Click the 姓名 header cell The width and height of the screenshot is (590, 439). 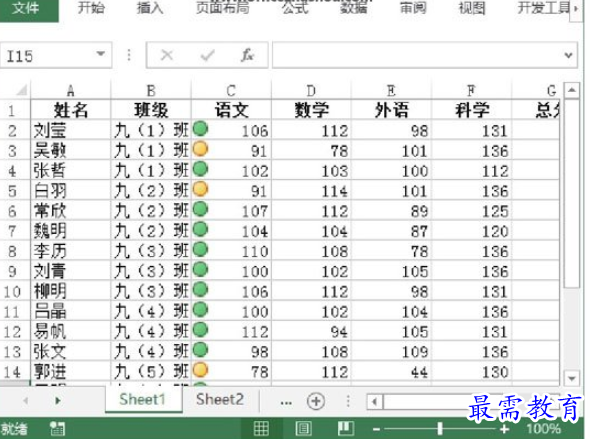coord(70,110)
